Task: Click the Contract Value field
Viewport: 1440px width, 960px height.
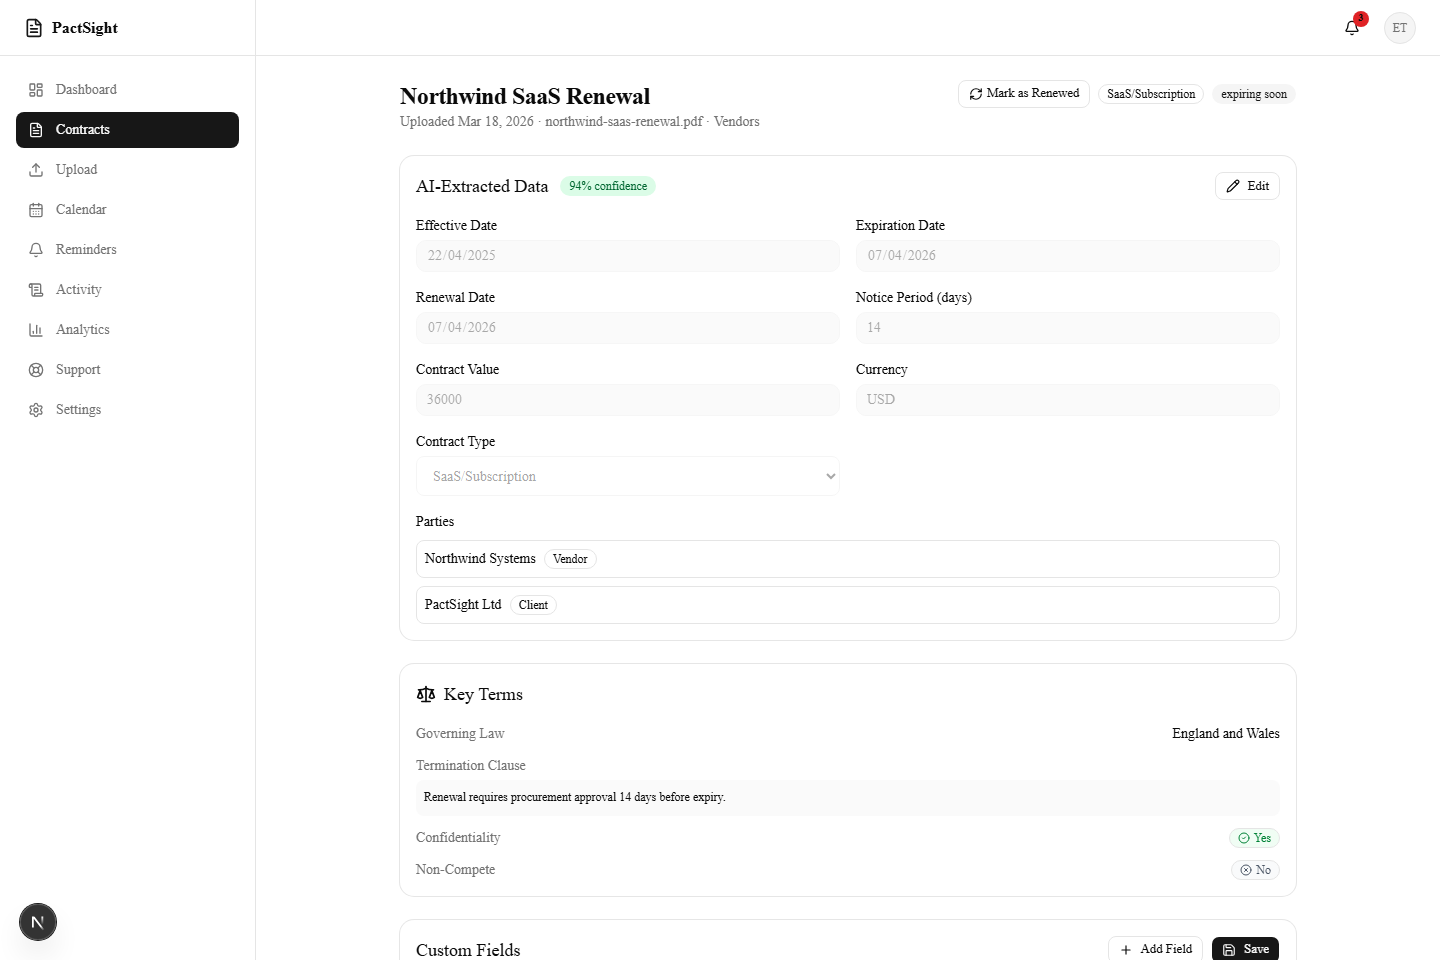Action: 627,400
